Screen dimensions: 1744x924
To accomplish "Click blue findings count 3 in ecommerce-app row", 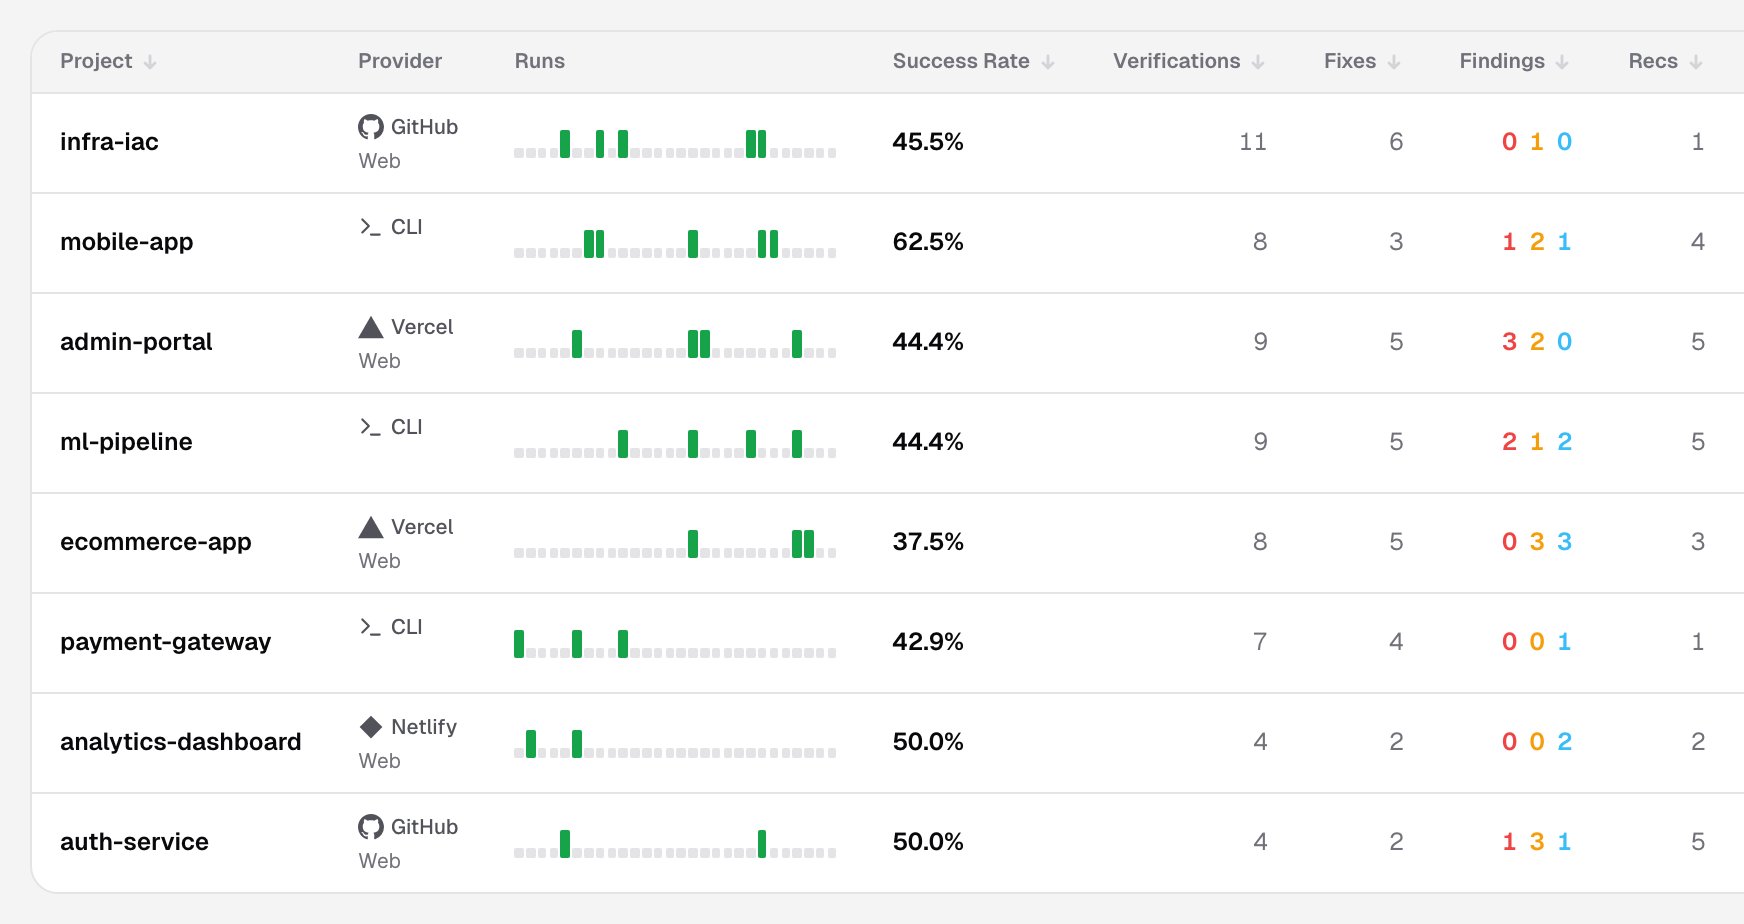I will tap(1565, 542).
